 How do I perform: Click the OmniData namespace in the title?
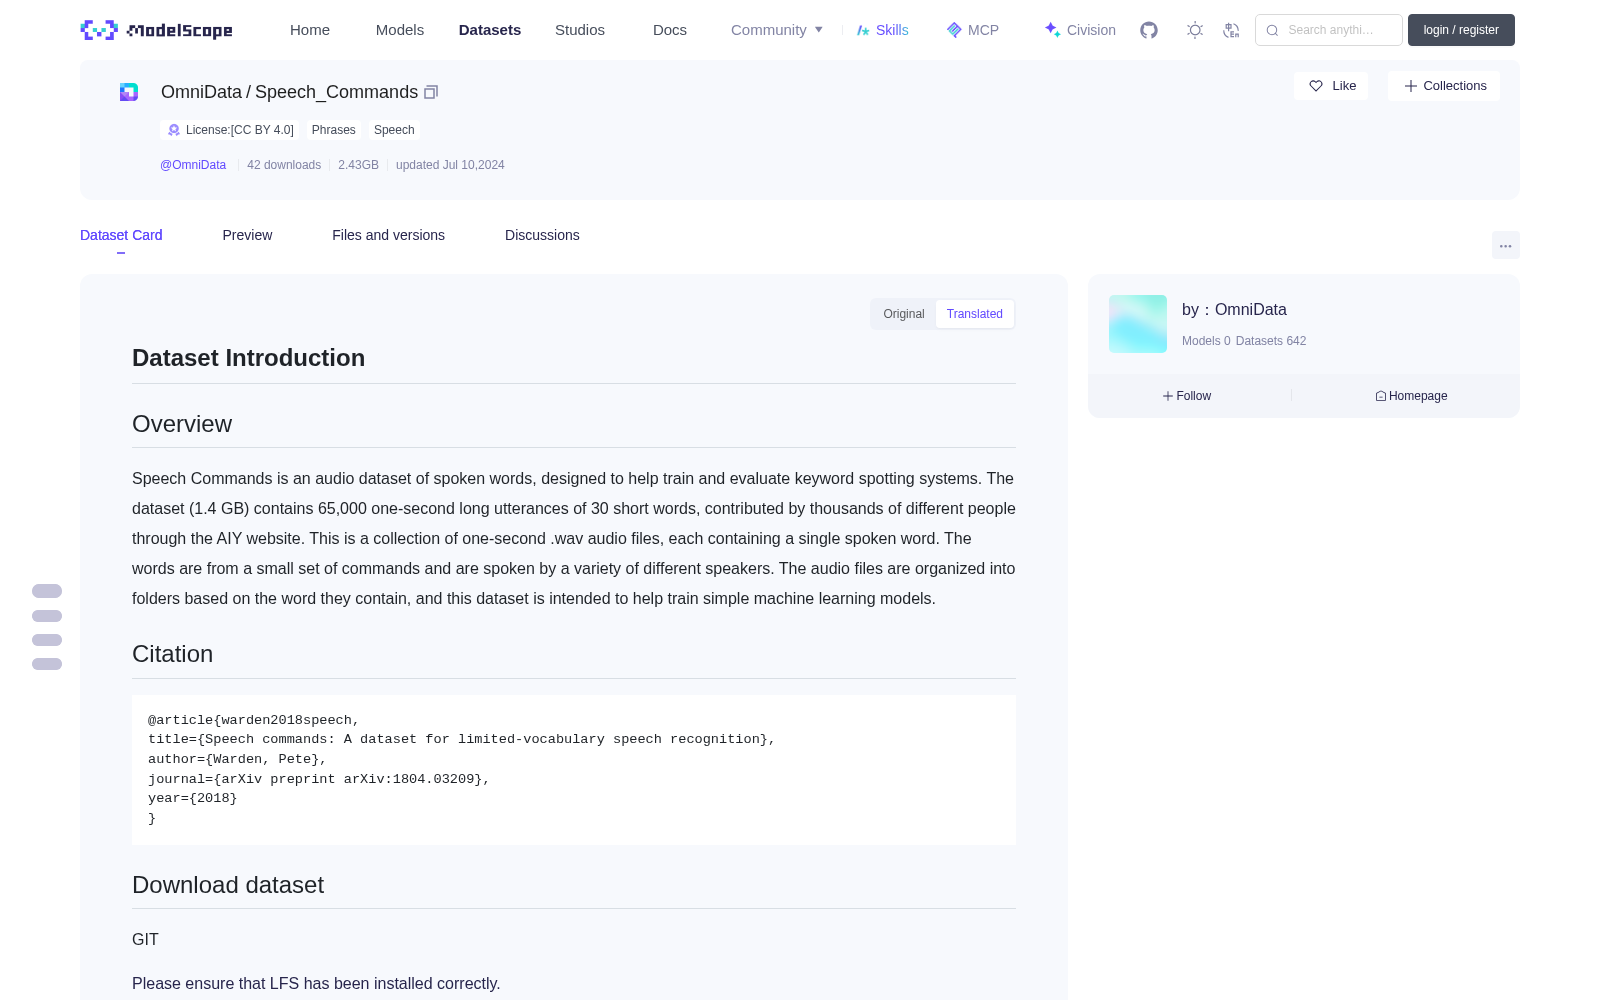point(201,92)
